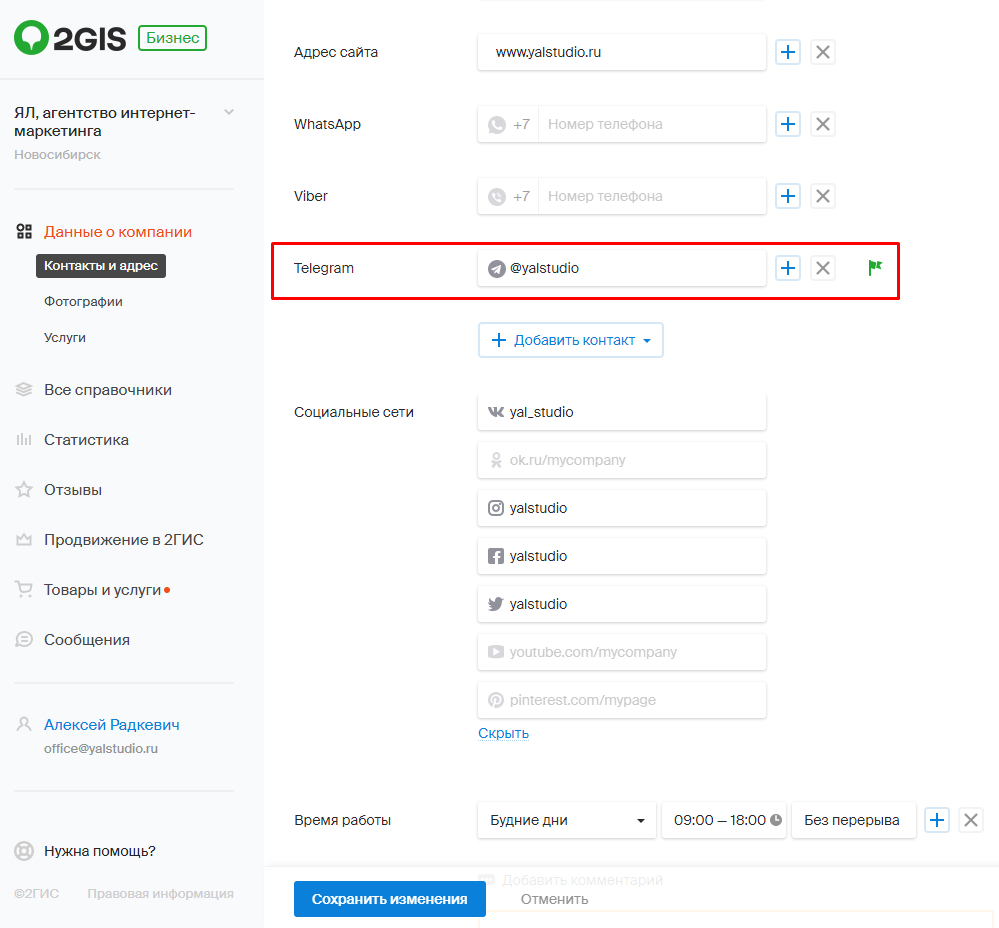Open Все справочники menu item

pyautogui.click(x=108, y=390)
